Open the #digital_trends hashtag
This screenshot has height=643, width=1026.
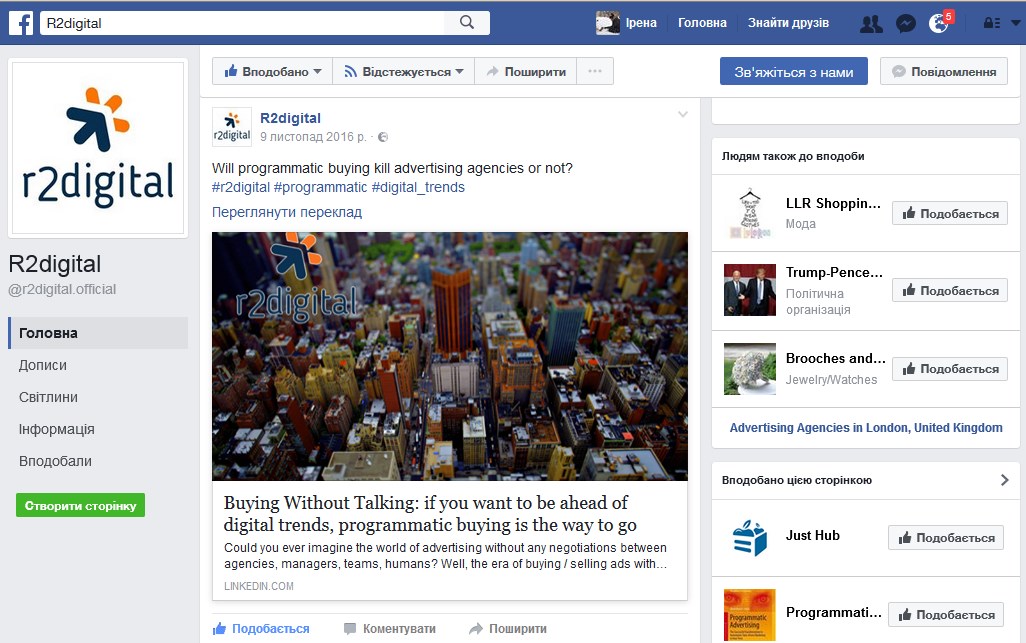[418, 187]
